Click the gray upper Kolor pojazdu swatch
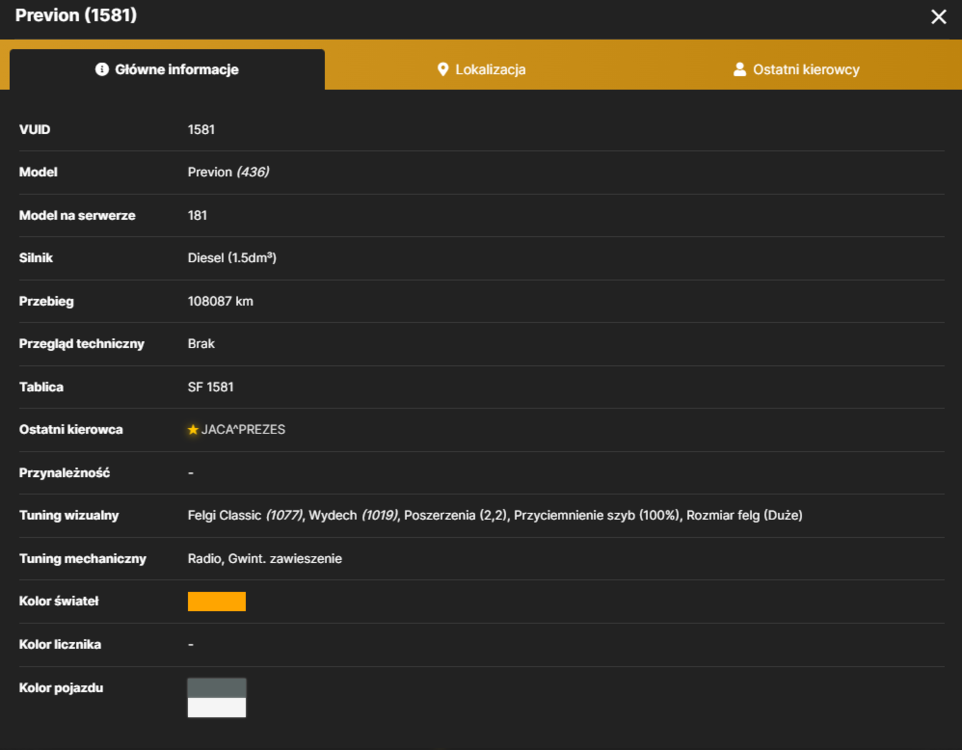The image size is (962, 750). click(217, 688)
